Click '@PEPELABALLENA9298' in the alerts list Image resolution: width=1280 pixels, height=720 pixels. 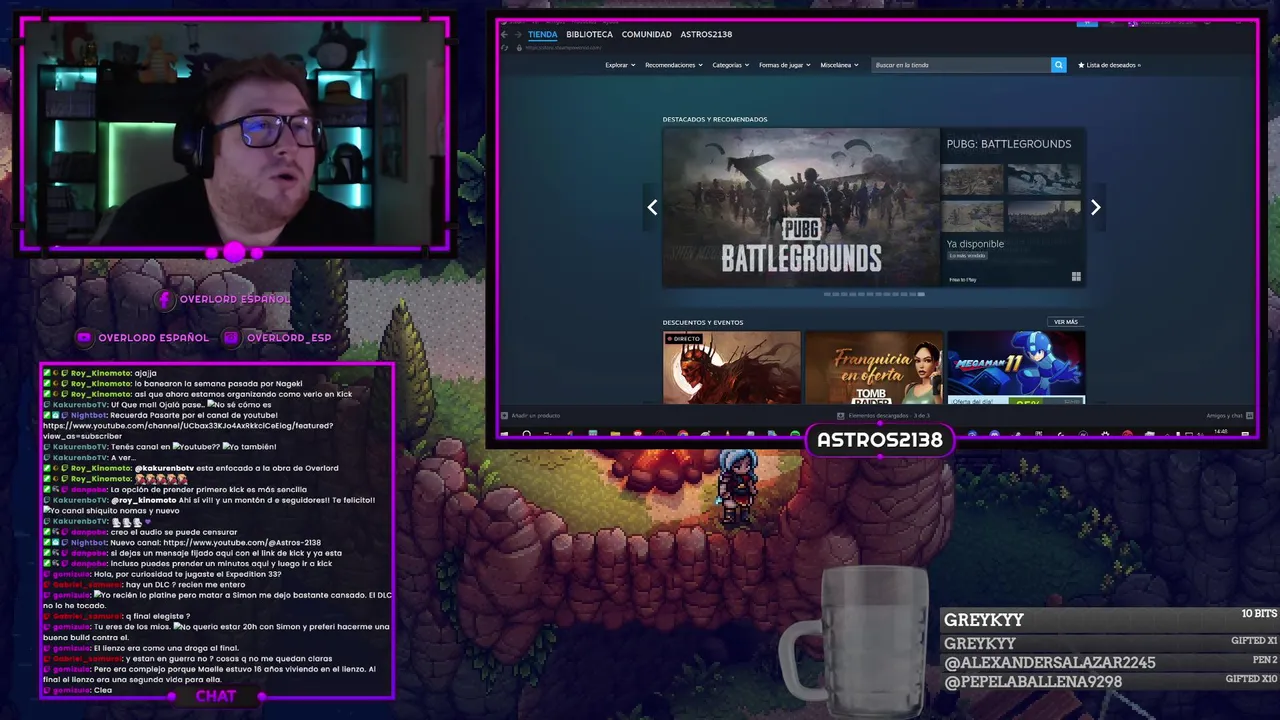pos(1033,682)
